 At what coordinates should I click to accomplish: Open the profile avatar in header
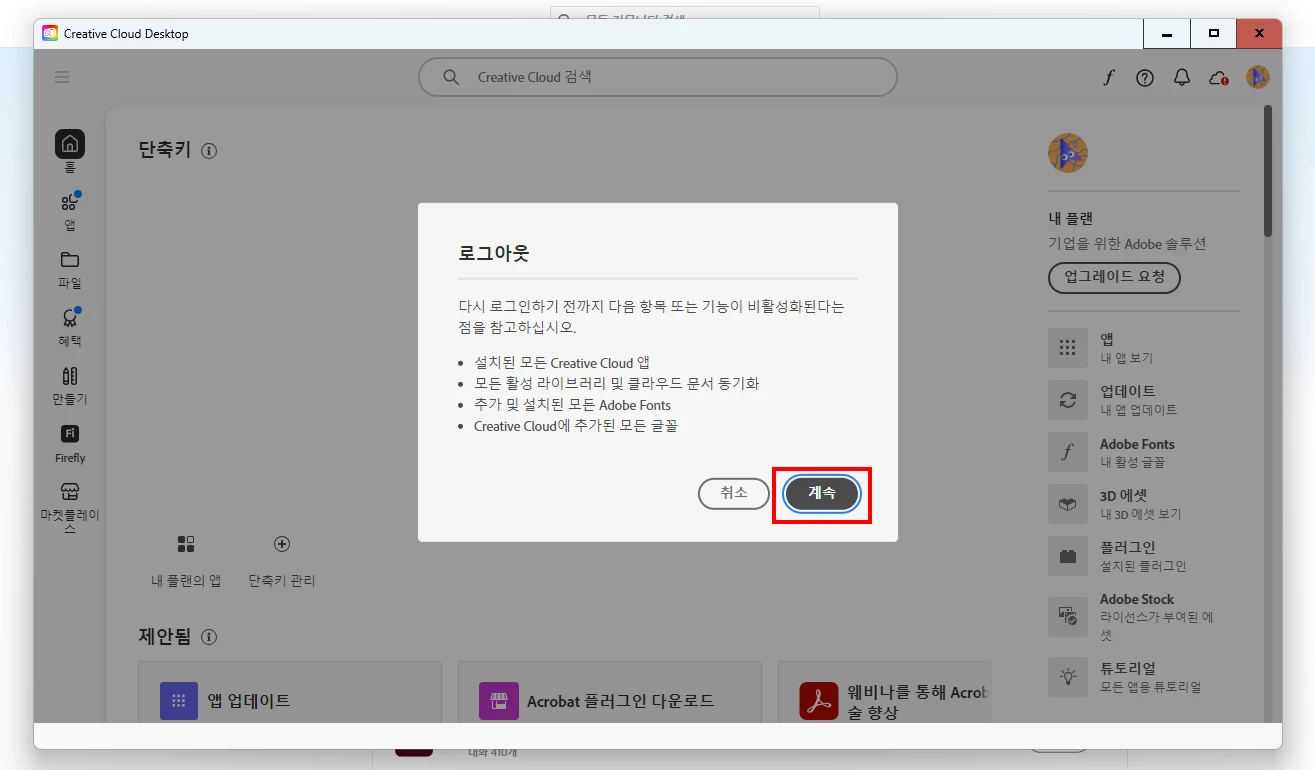(x=1257, y=77)
